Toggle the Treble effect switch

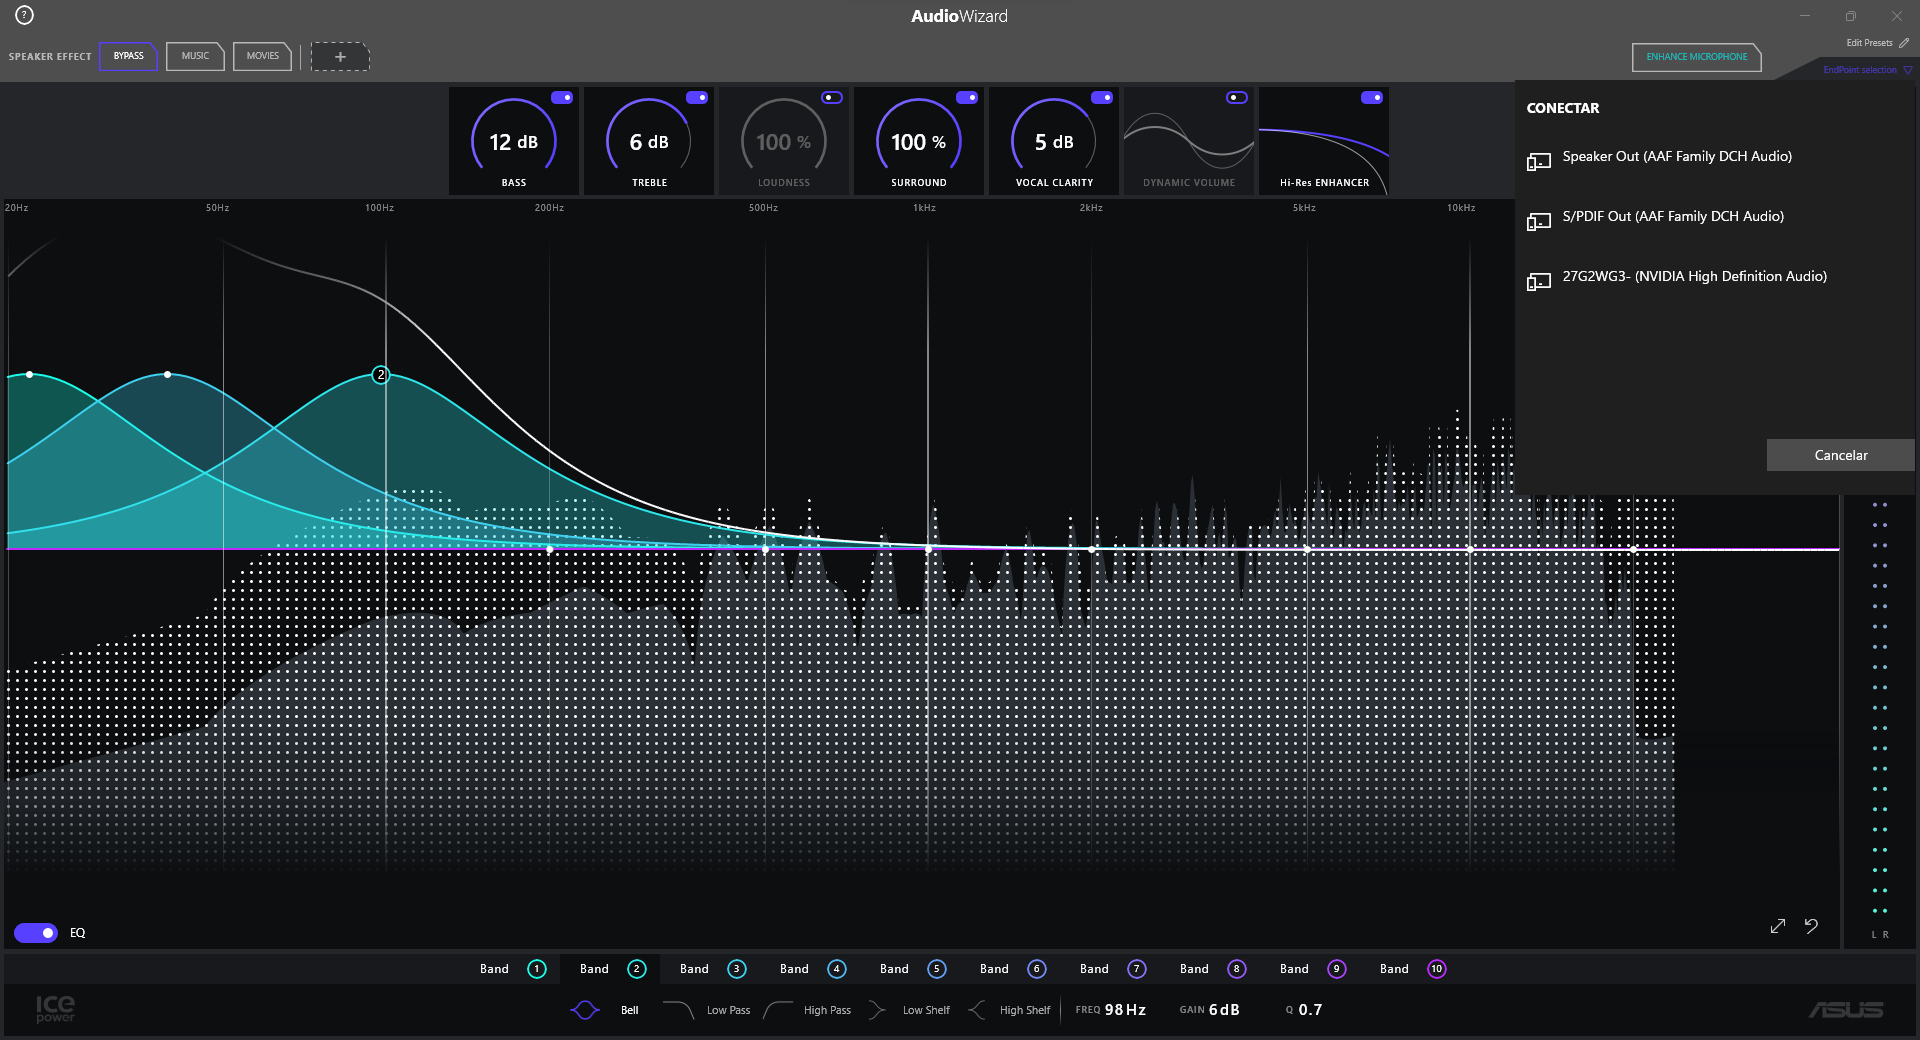(697, 97)
